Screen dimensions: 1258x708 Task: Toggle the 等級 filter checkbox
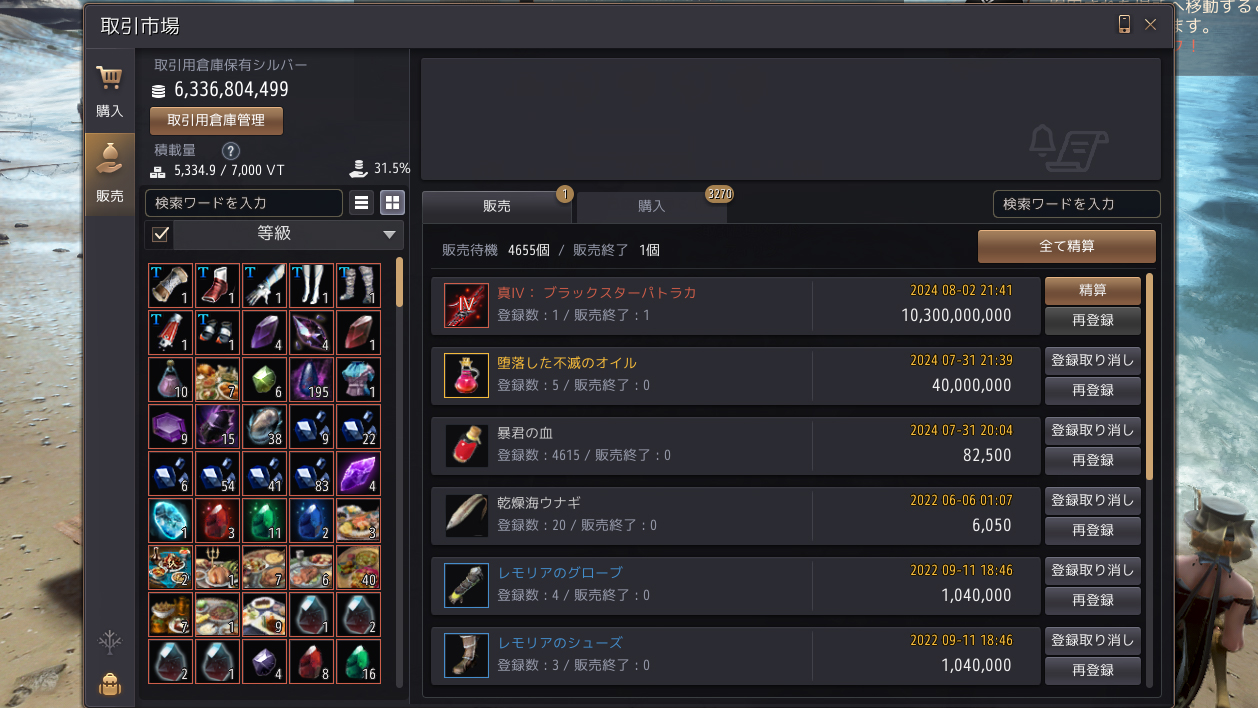(x=159, y=235)
